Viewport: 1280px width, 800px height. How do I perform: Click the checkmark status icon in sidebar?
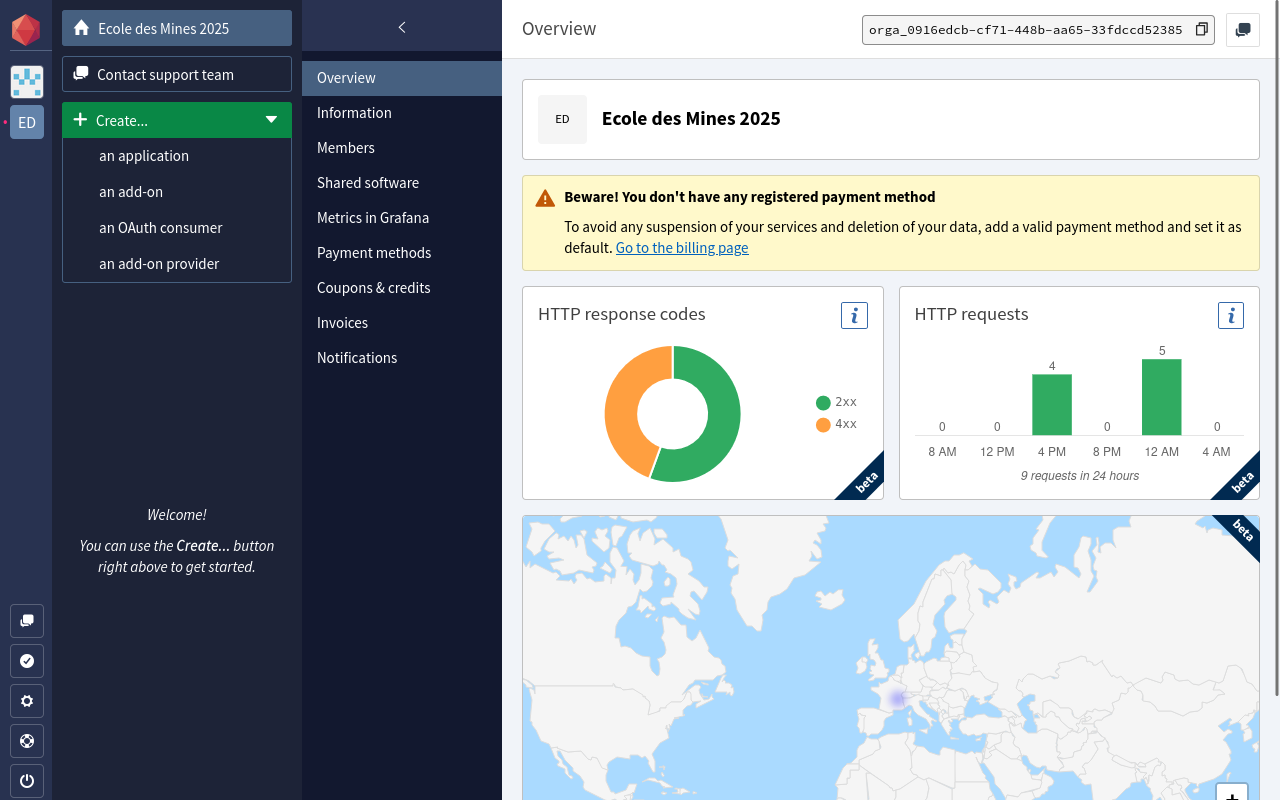27,661
